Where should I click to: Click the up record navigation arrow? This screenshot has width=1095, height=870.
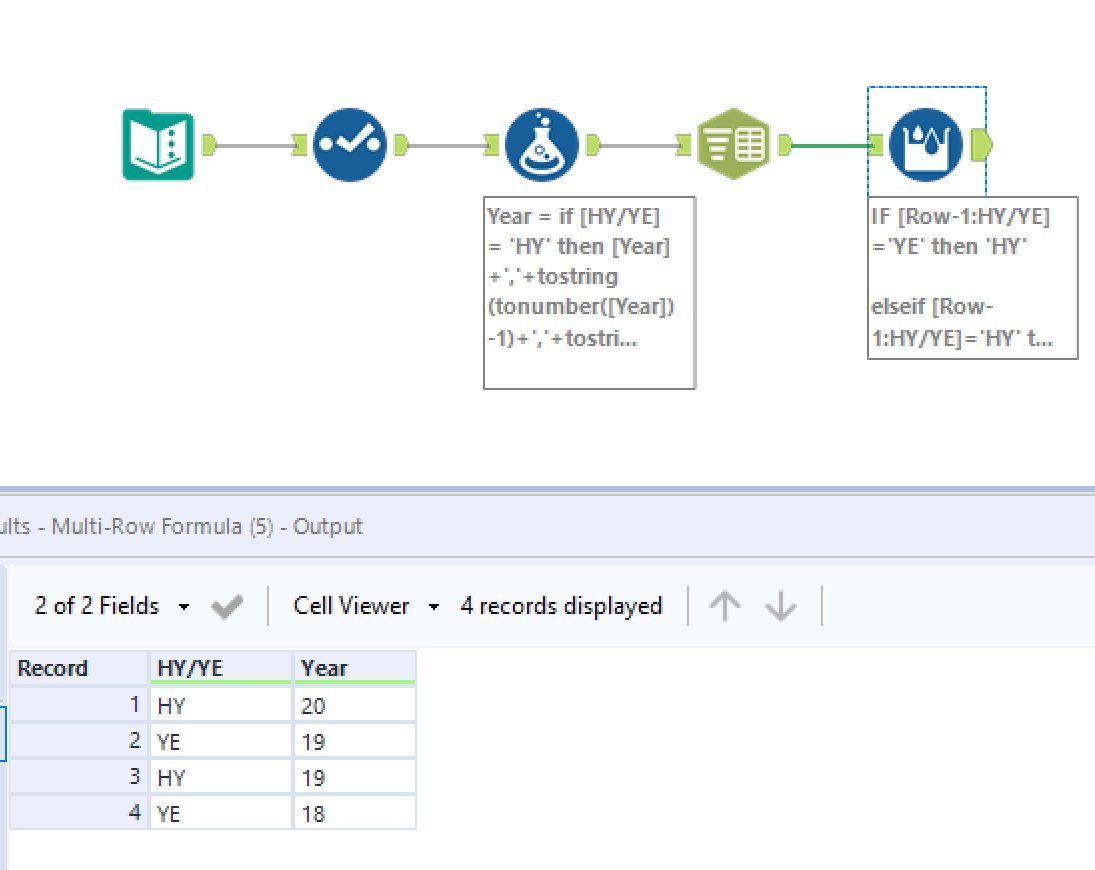[x=724, y=605]
